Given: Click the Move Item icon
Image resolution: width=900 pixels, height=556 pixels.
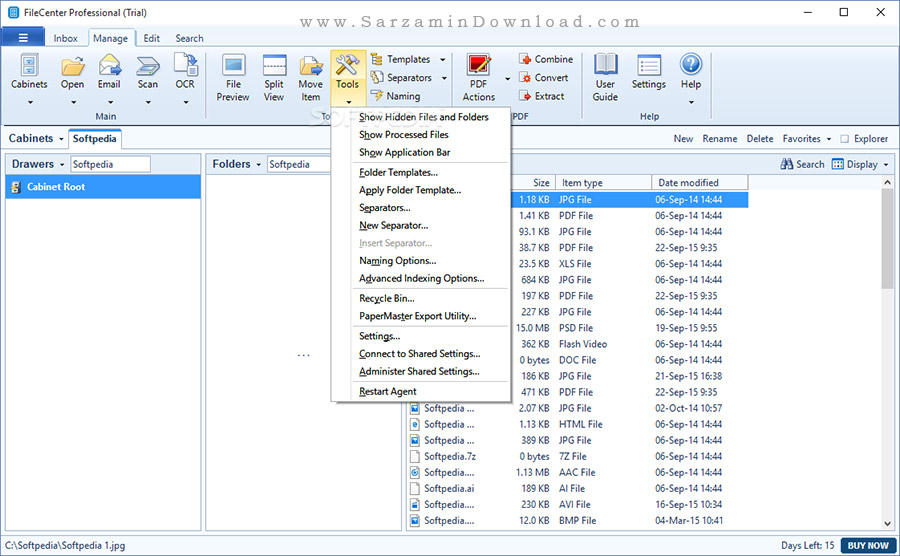Looking at the screenshot, I should [x=311, y=65].
